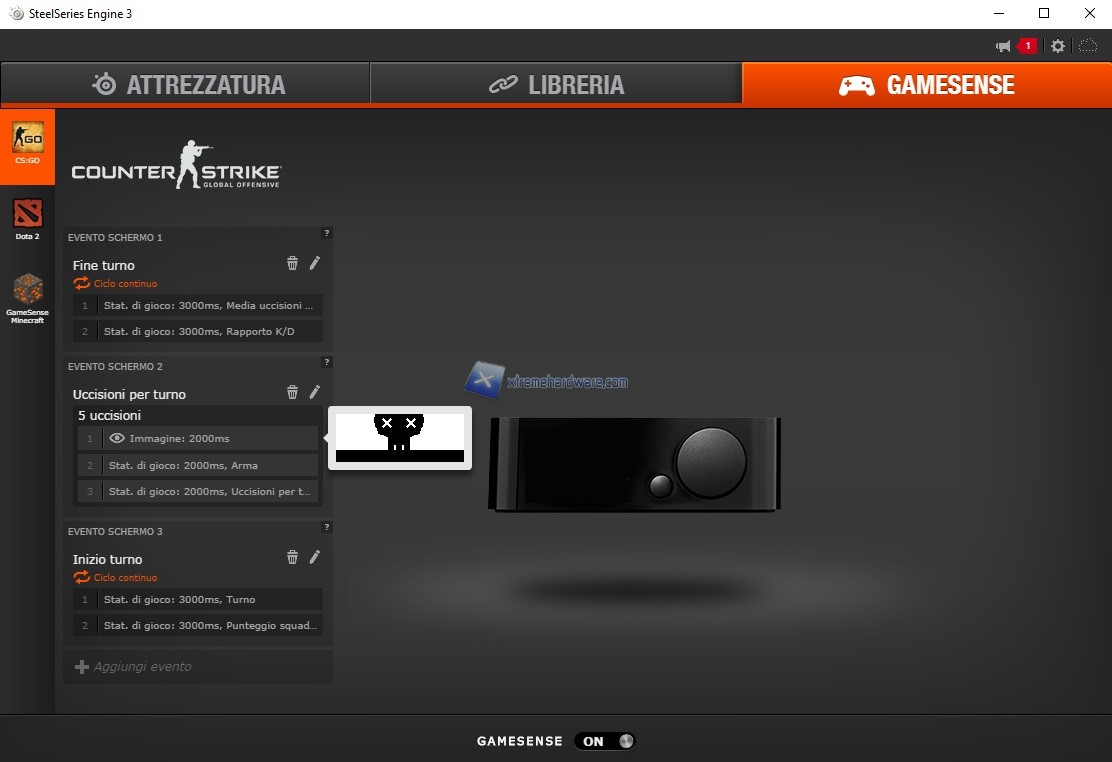The image size is (1112, 762).
Task: Open the GameSense Minecraft sidebar icon
Action: pos(27,297)
